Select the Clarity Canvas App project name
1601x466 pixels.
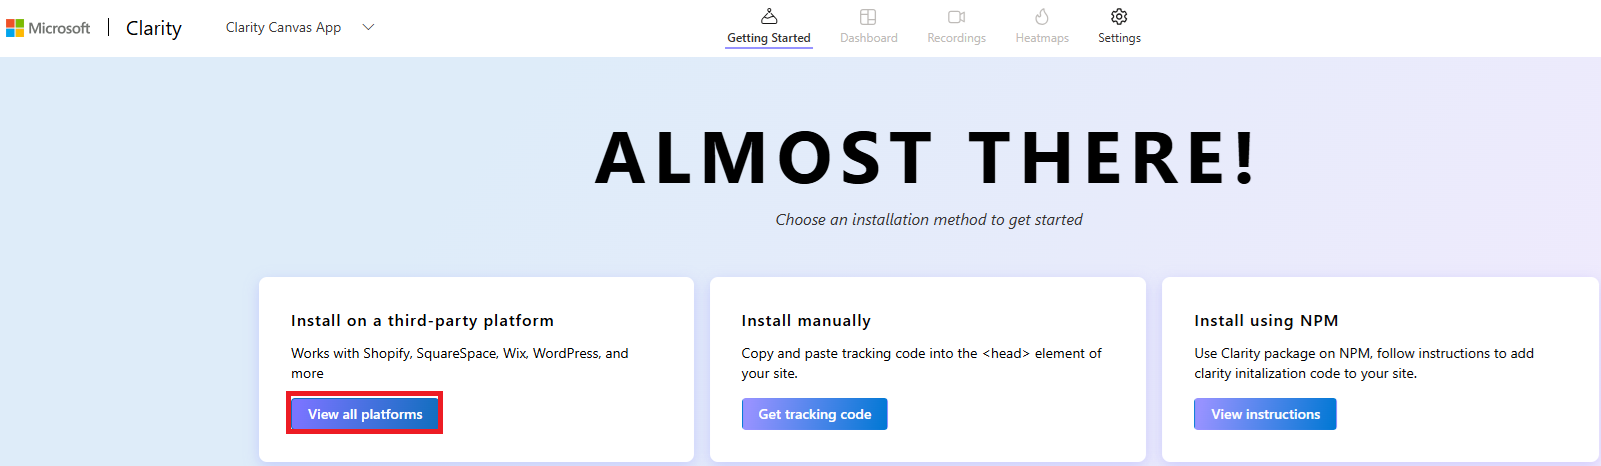283,27
